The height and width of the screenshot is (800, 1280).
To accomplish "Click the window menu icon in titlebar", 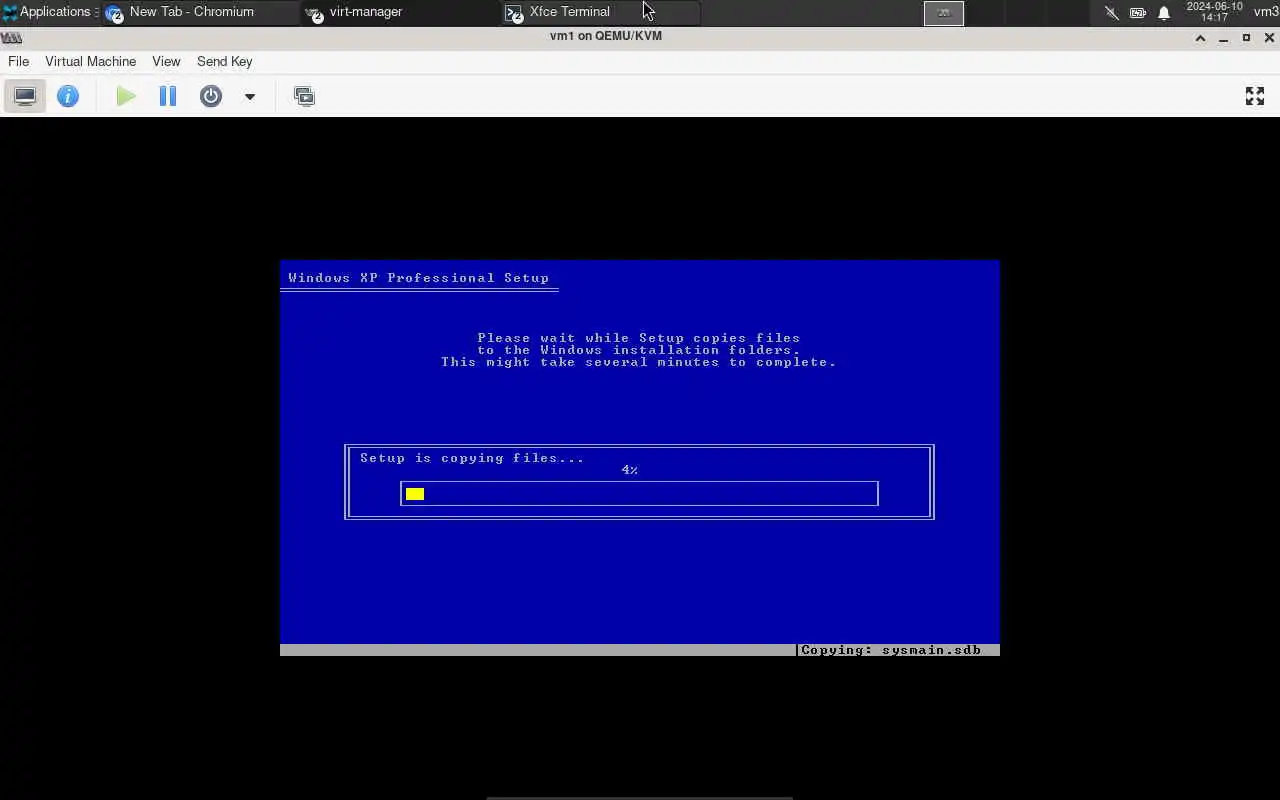I will click(x=11, y=37).
